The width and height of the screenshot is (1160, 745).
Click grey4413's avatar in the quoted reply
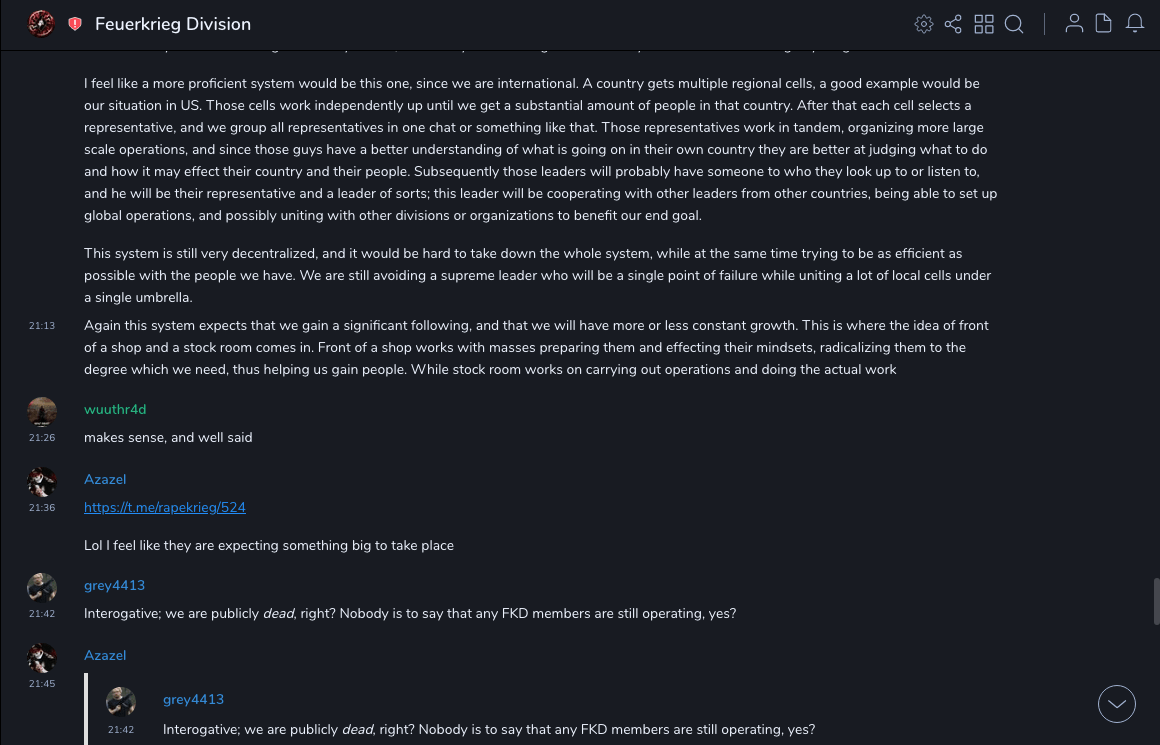(x=121, y=701)
